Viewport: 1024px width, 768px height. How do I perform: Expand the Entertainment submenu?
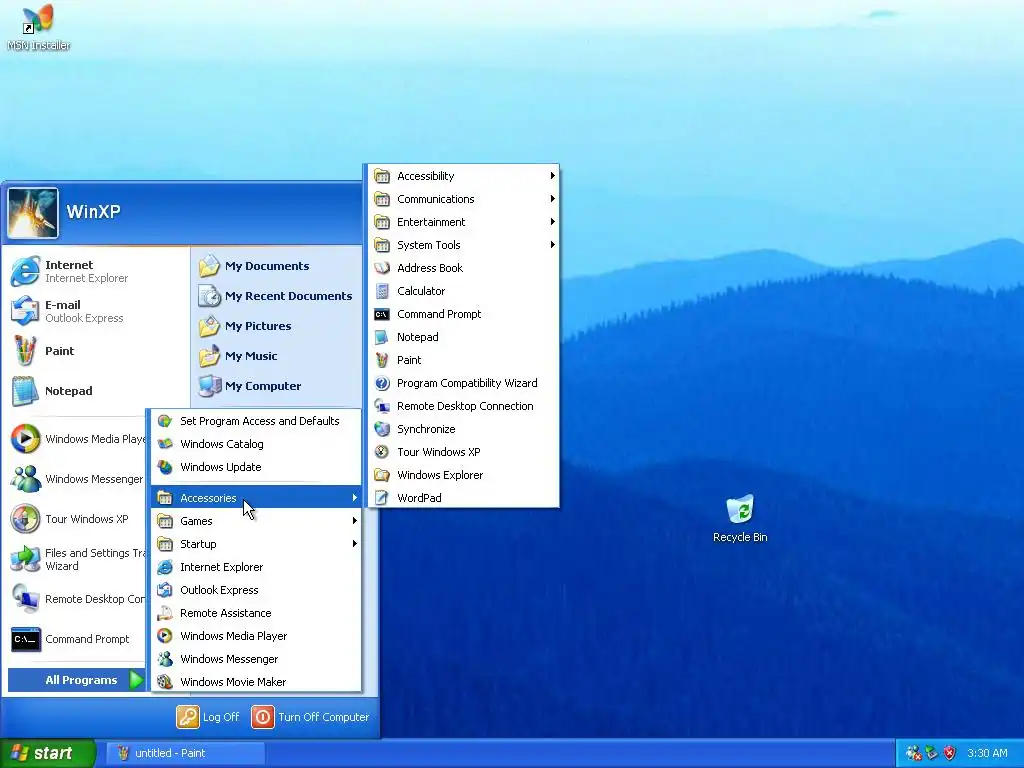(463, 222)
